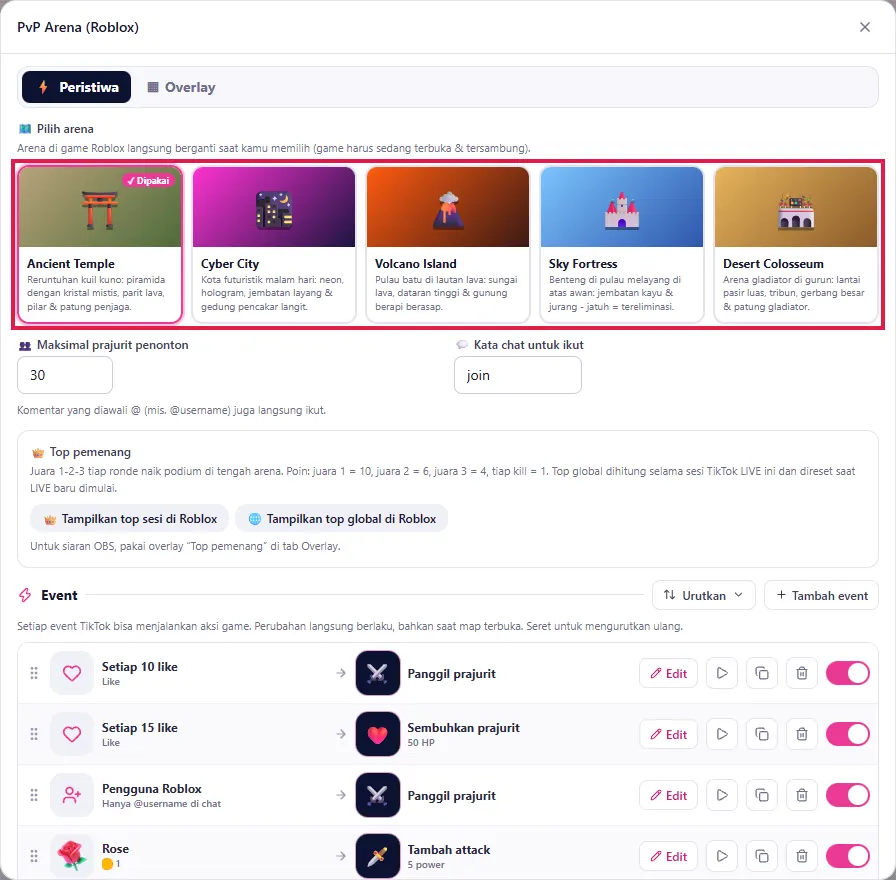Click 'Tampilkan top sesi di Roblox'
Viewport: 896px width, 880px height.
tap(130, 519)
